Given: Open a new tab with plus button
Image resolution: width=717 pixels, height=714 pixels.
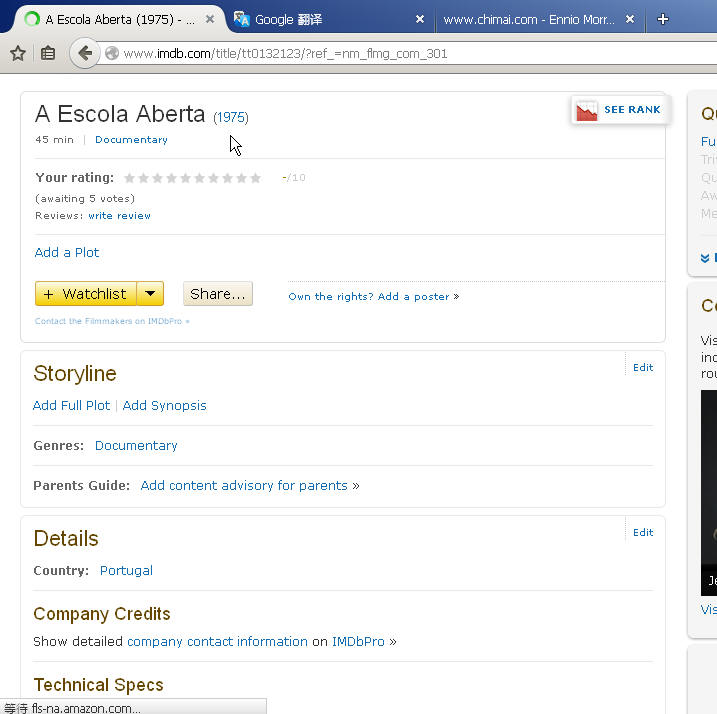Looking at the screenshot, I should [663, 19].
